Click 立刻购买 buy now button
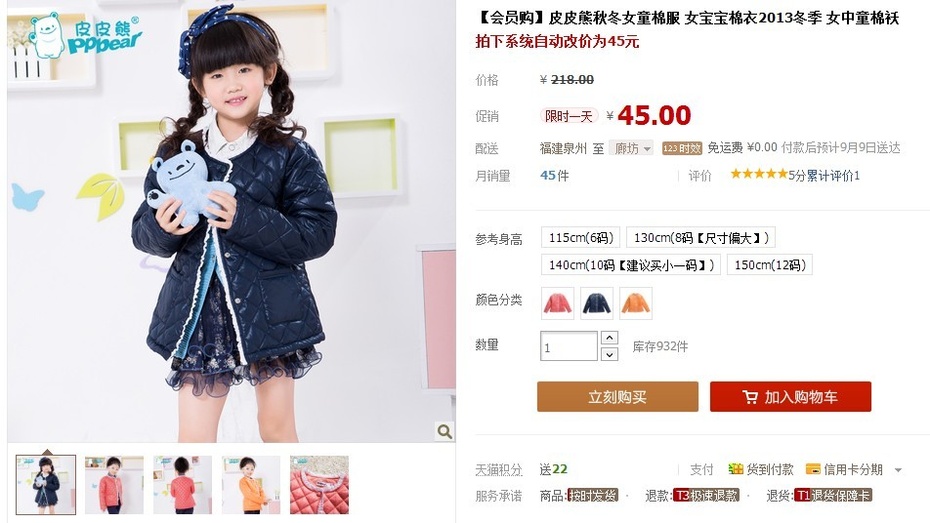 (617, 397)
